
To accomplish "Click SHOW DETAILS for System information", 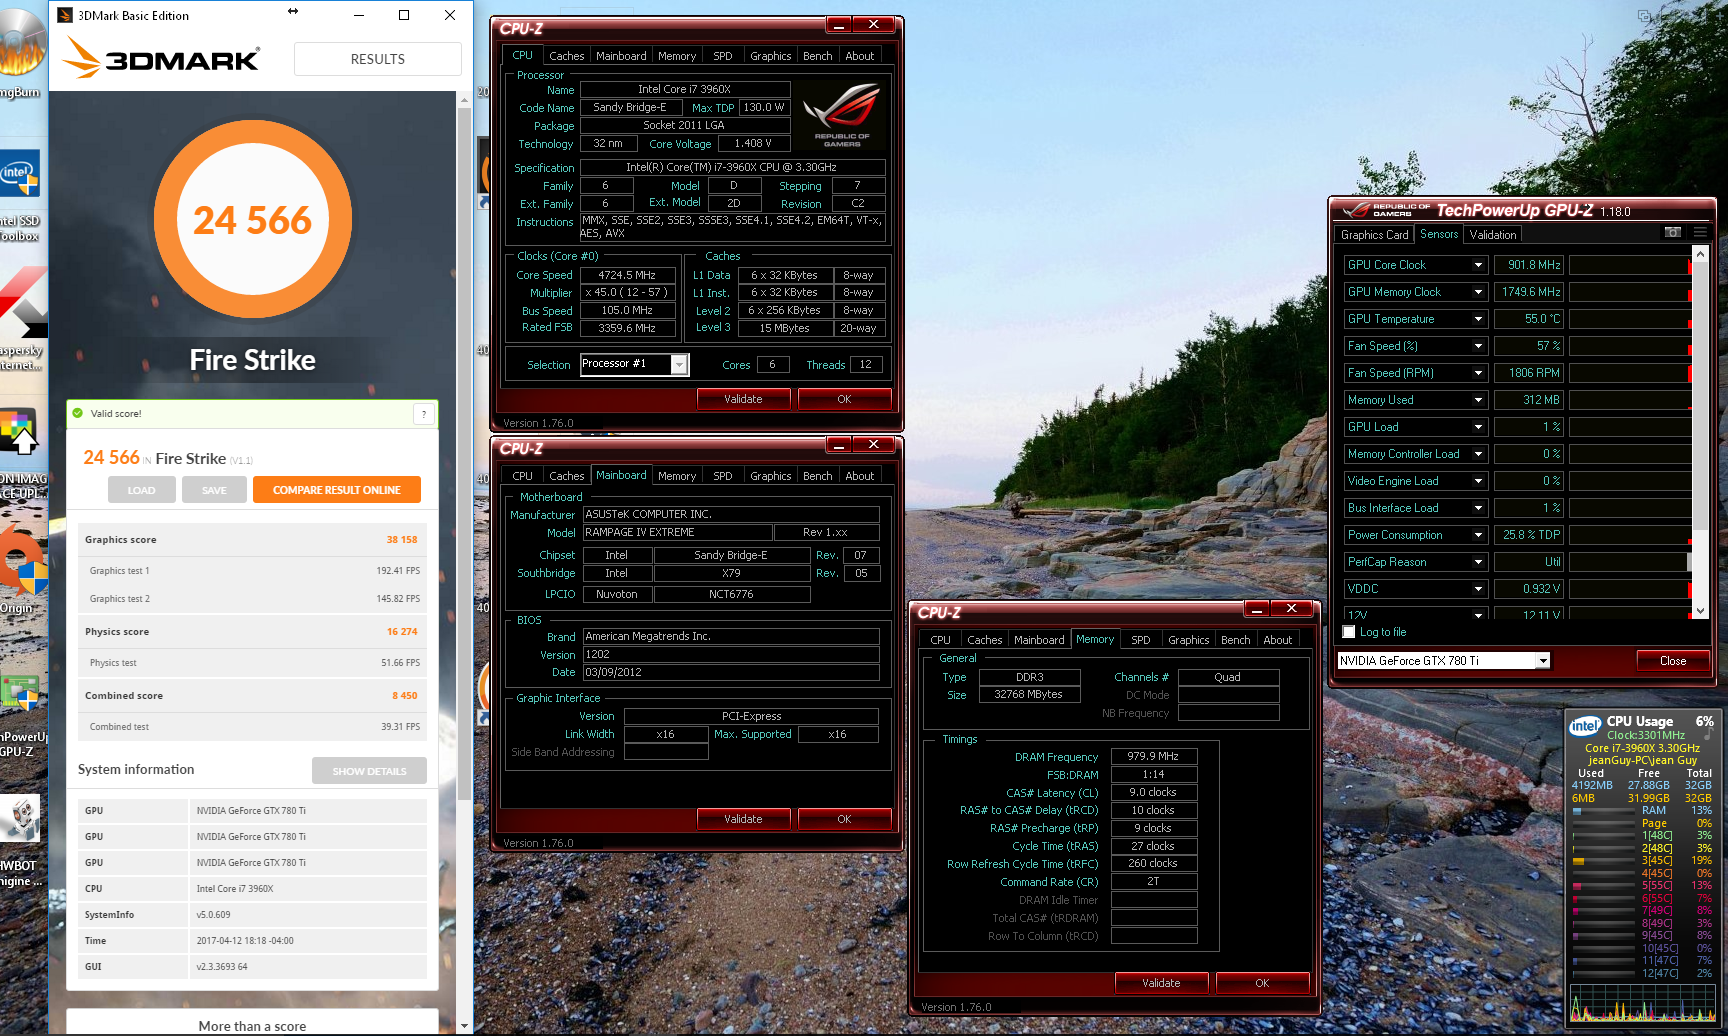I will tap(369, 771).
